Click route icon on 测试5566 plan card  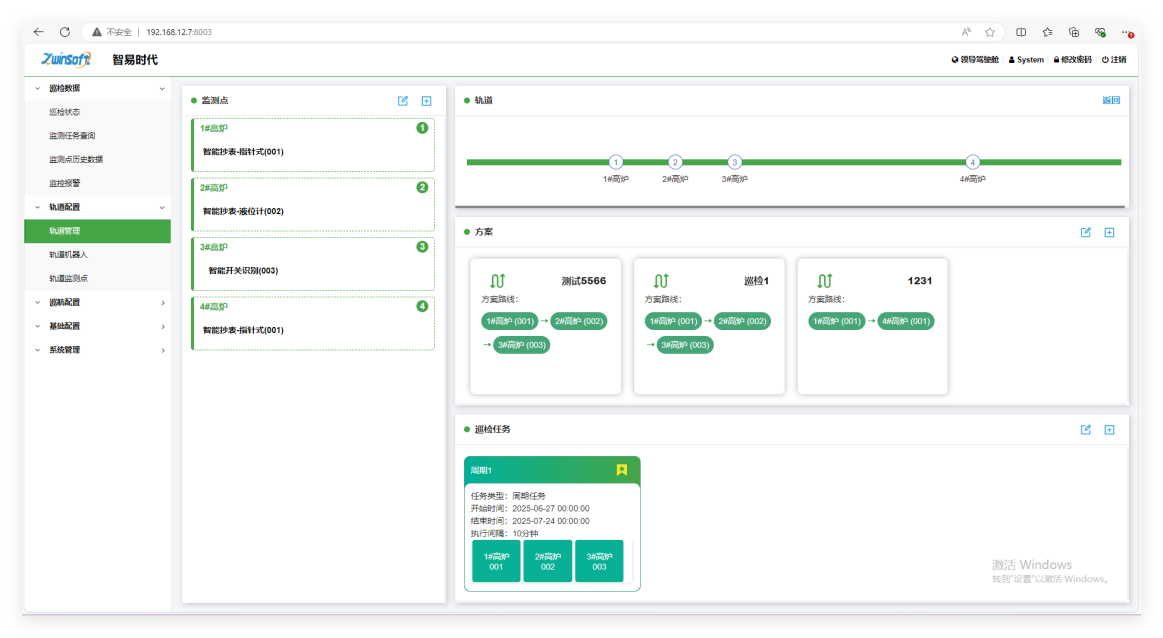[497, 281]
